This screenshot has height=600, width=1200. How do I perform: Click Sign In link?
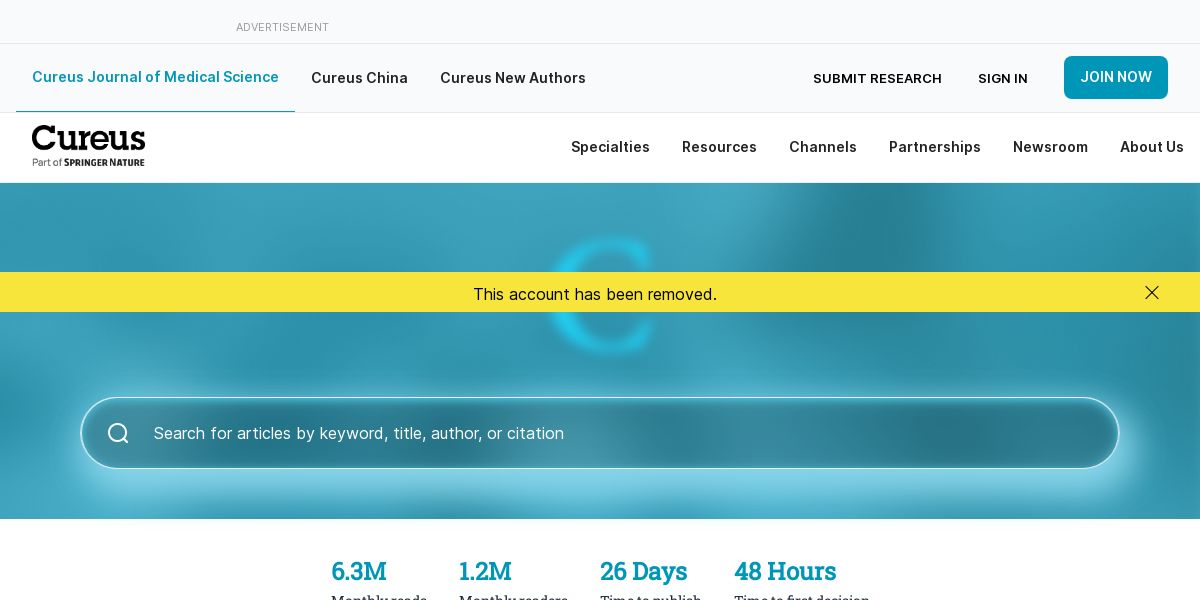coord(1003,78)
